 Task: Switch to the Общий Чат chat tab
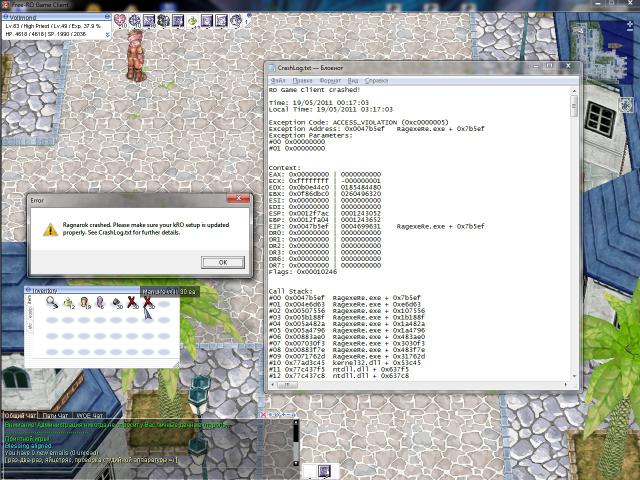(x=20, y=416)
